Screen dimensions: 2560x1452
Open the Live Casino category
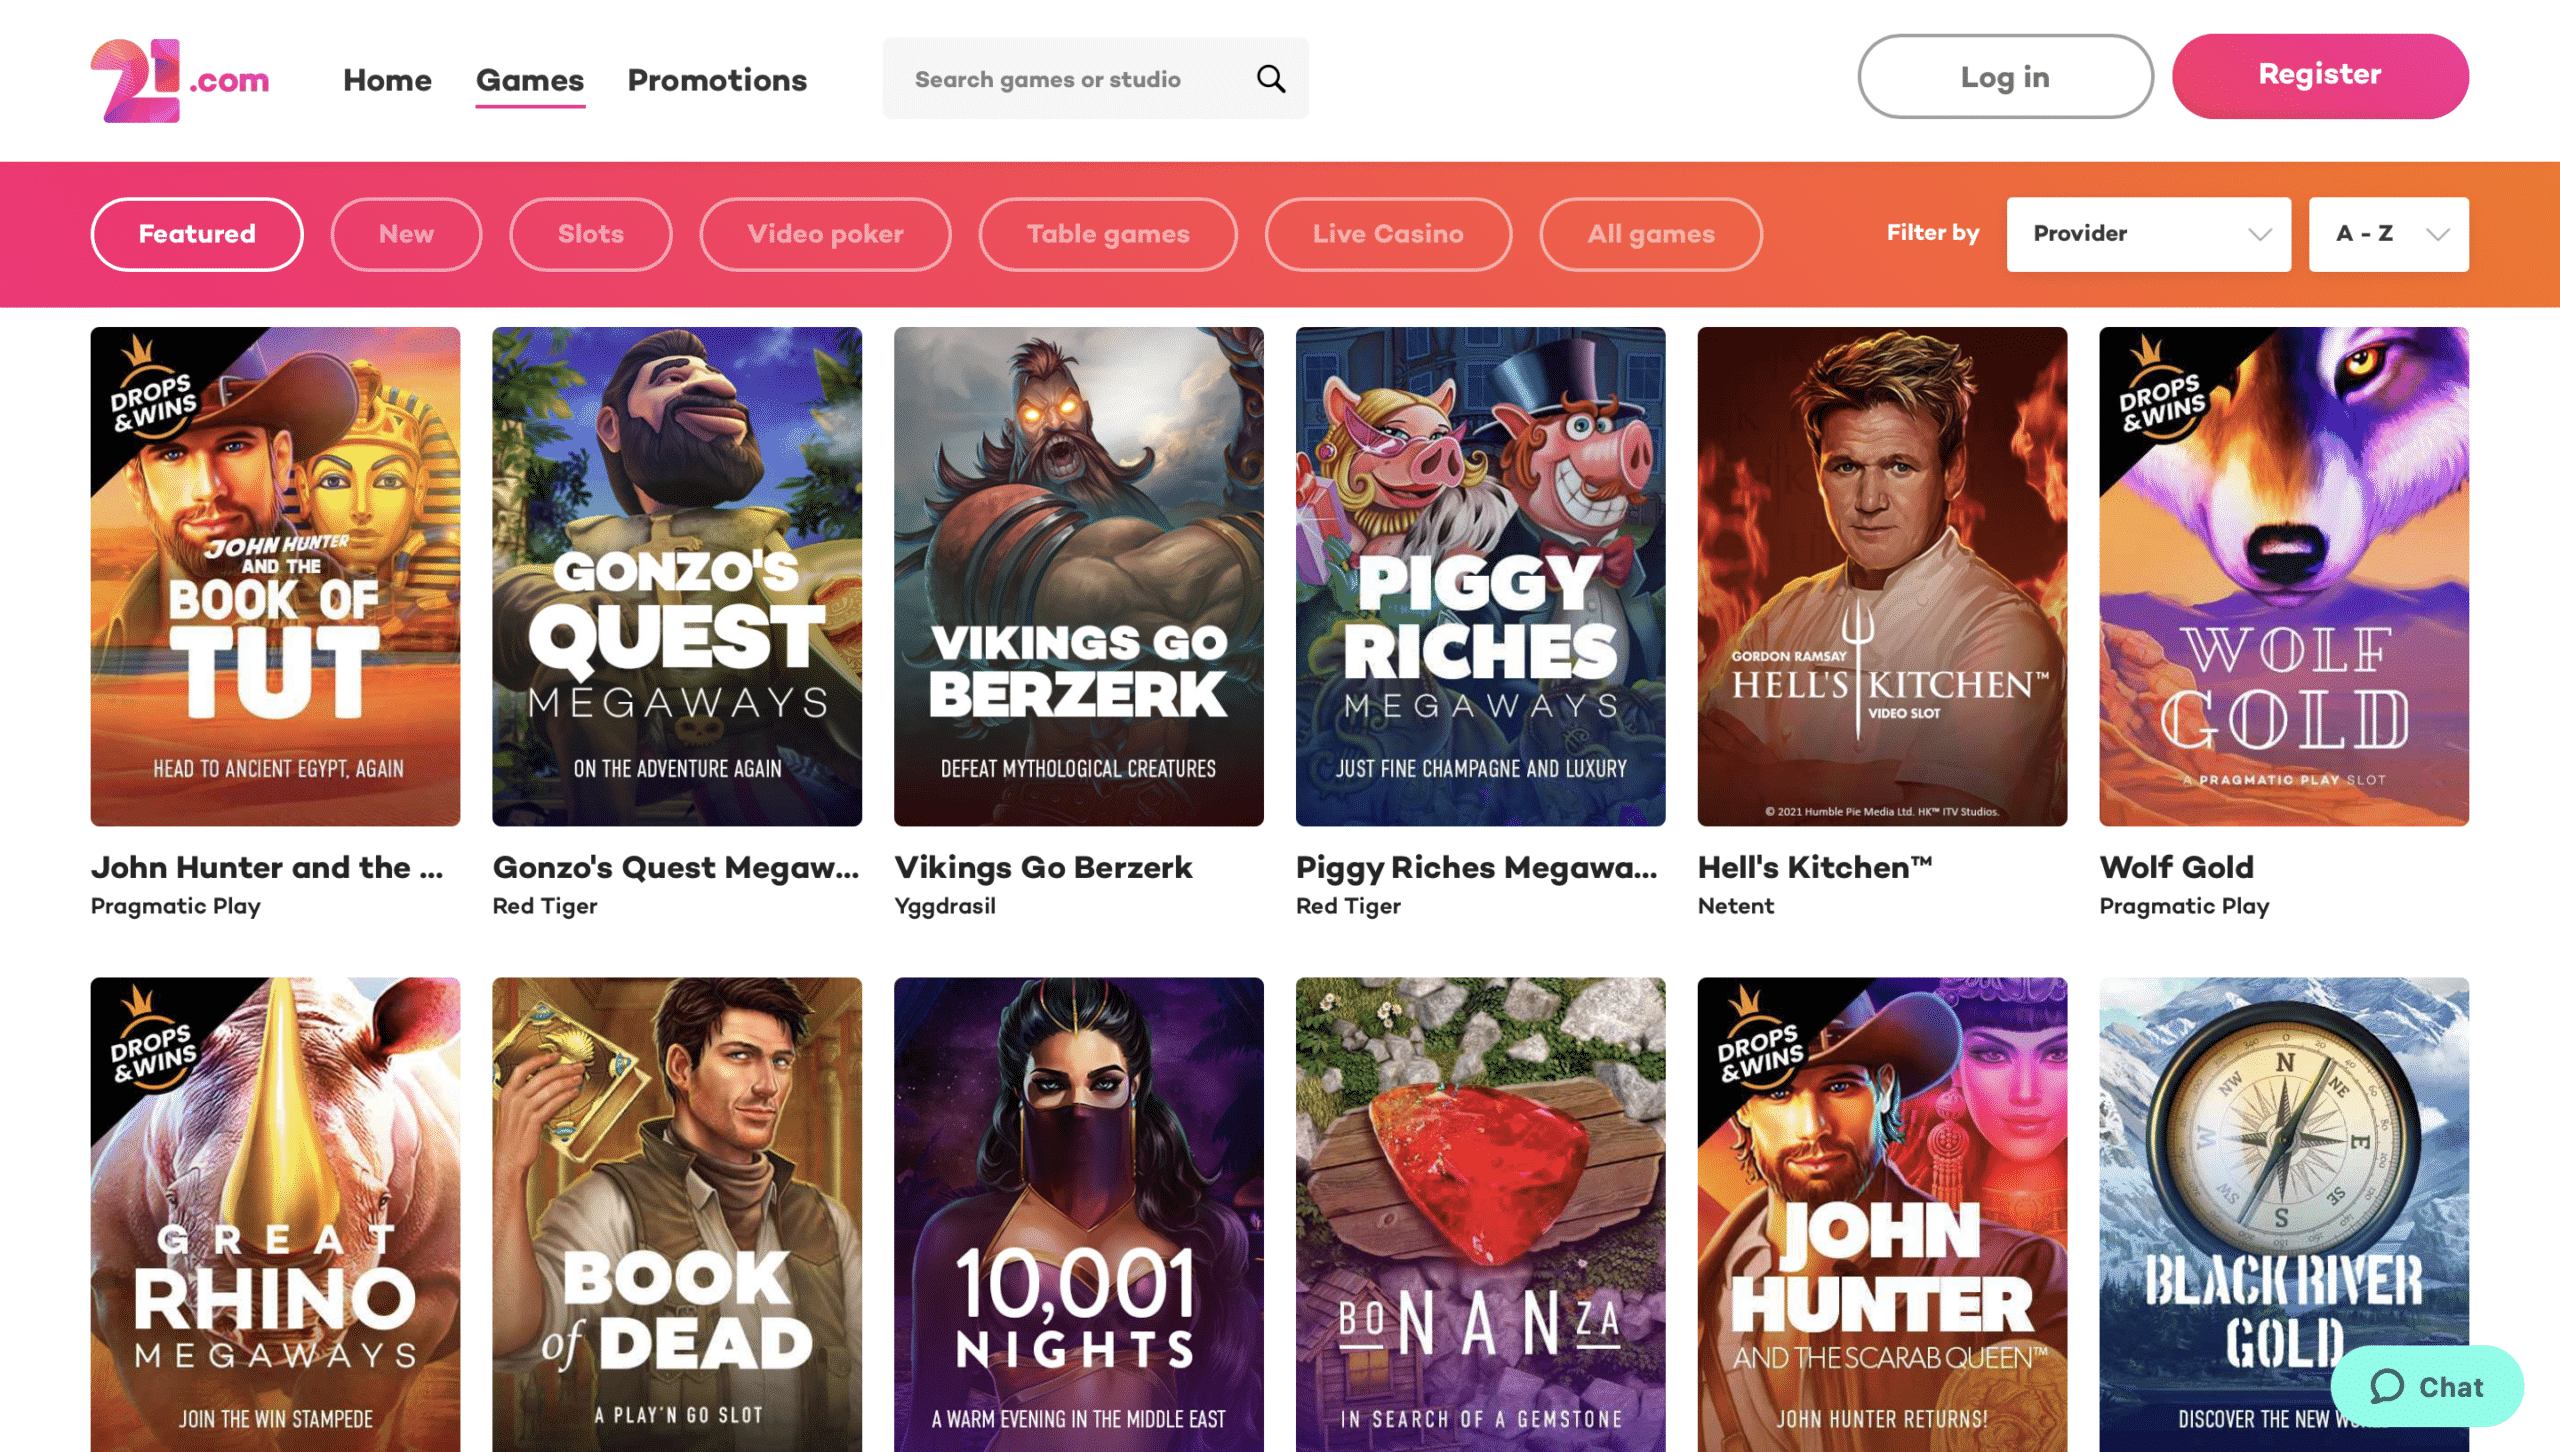tap(1388, 234)
